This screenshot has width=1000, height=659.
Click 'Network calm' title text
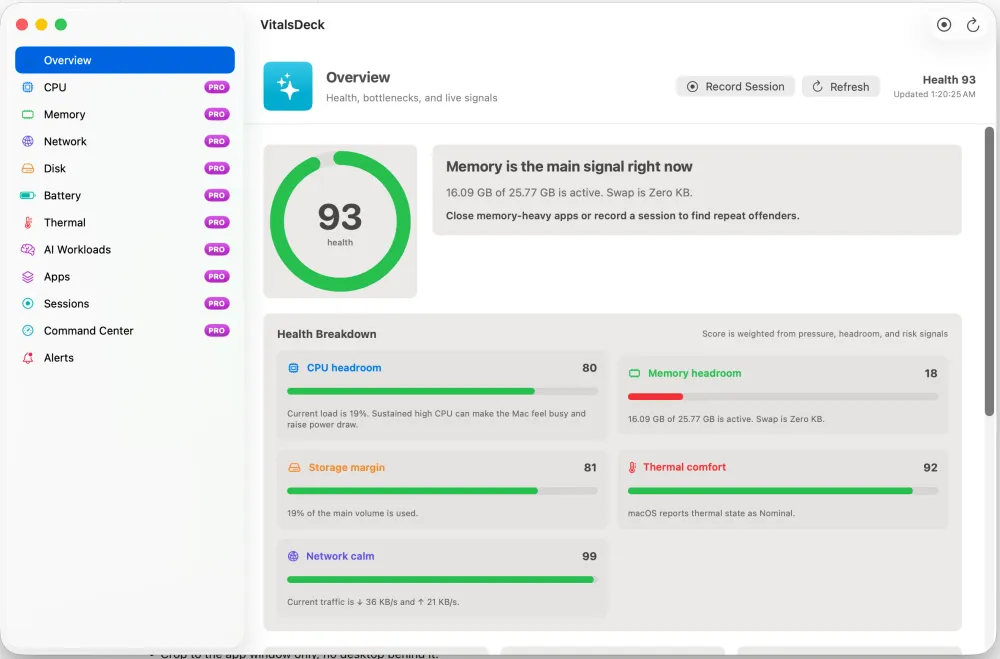tap(340, 556)
